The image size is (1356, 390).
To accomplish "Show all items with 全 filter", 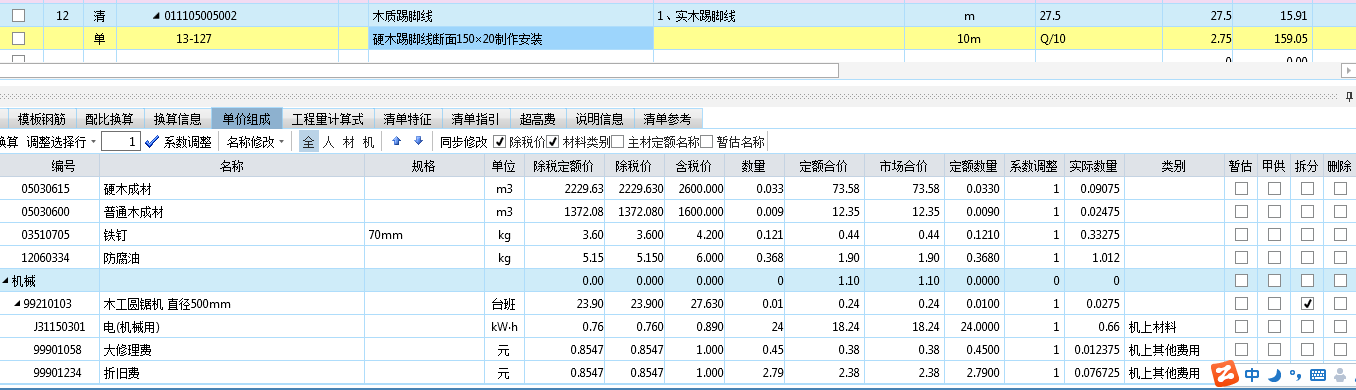I will tap(308, 142).
